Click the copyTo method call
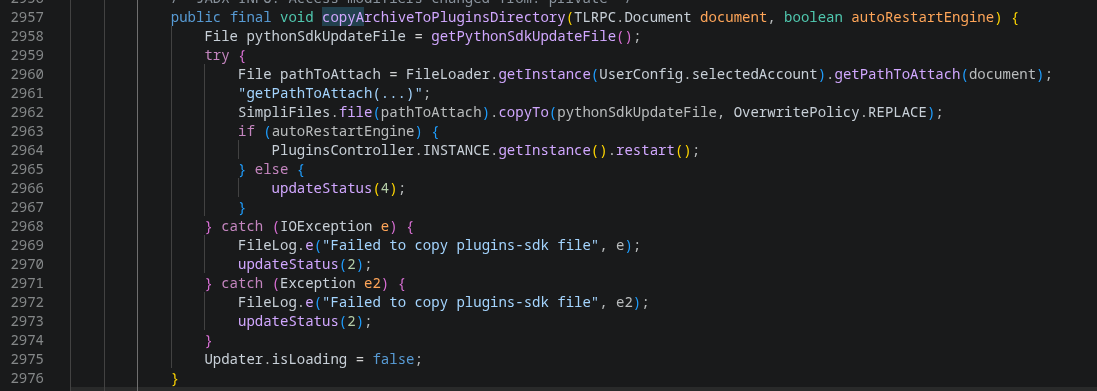The width and height of the screenshot is (1097, 391). click(523, 112)
